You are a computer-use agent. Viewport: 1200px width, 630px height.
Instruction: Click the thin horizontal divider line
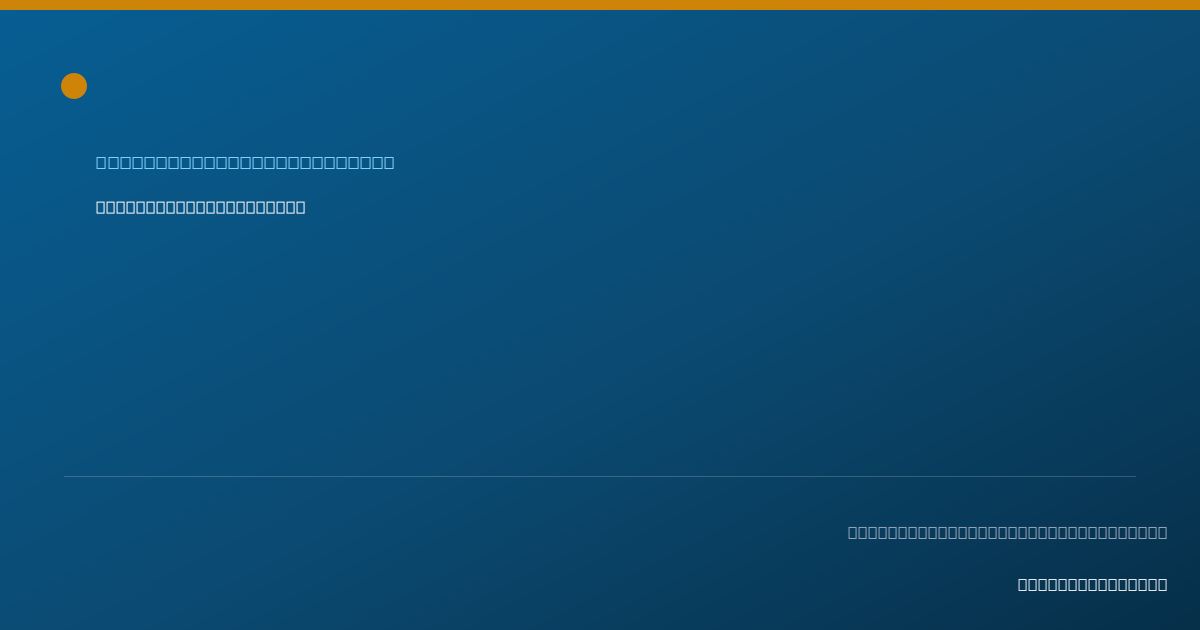(600, 476)
